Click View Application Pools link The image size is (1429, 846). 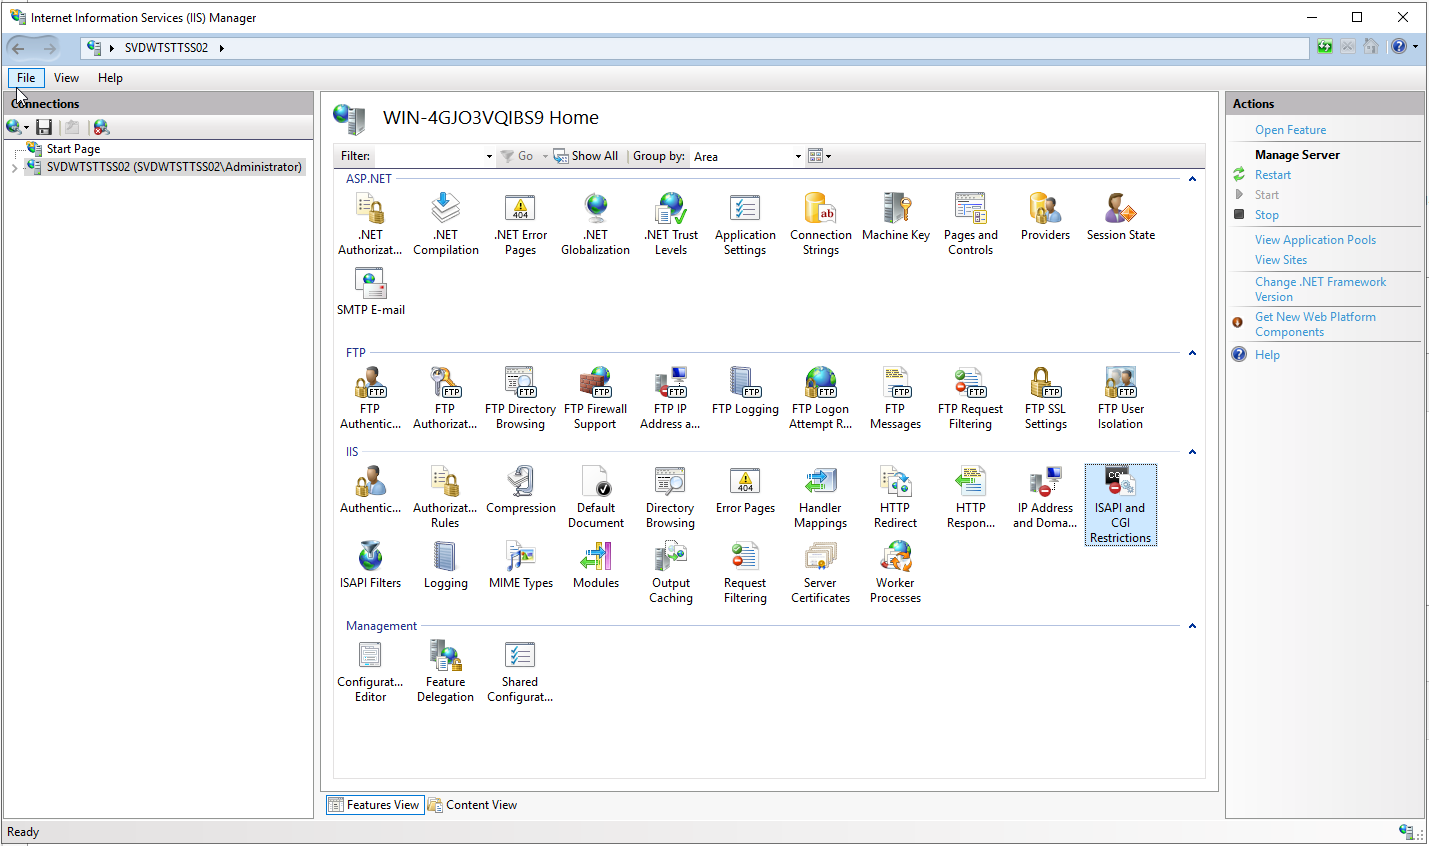coord(1315,240)
